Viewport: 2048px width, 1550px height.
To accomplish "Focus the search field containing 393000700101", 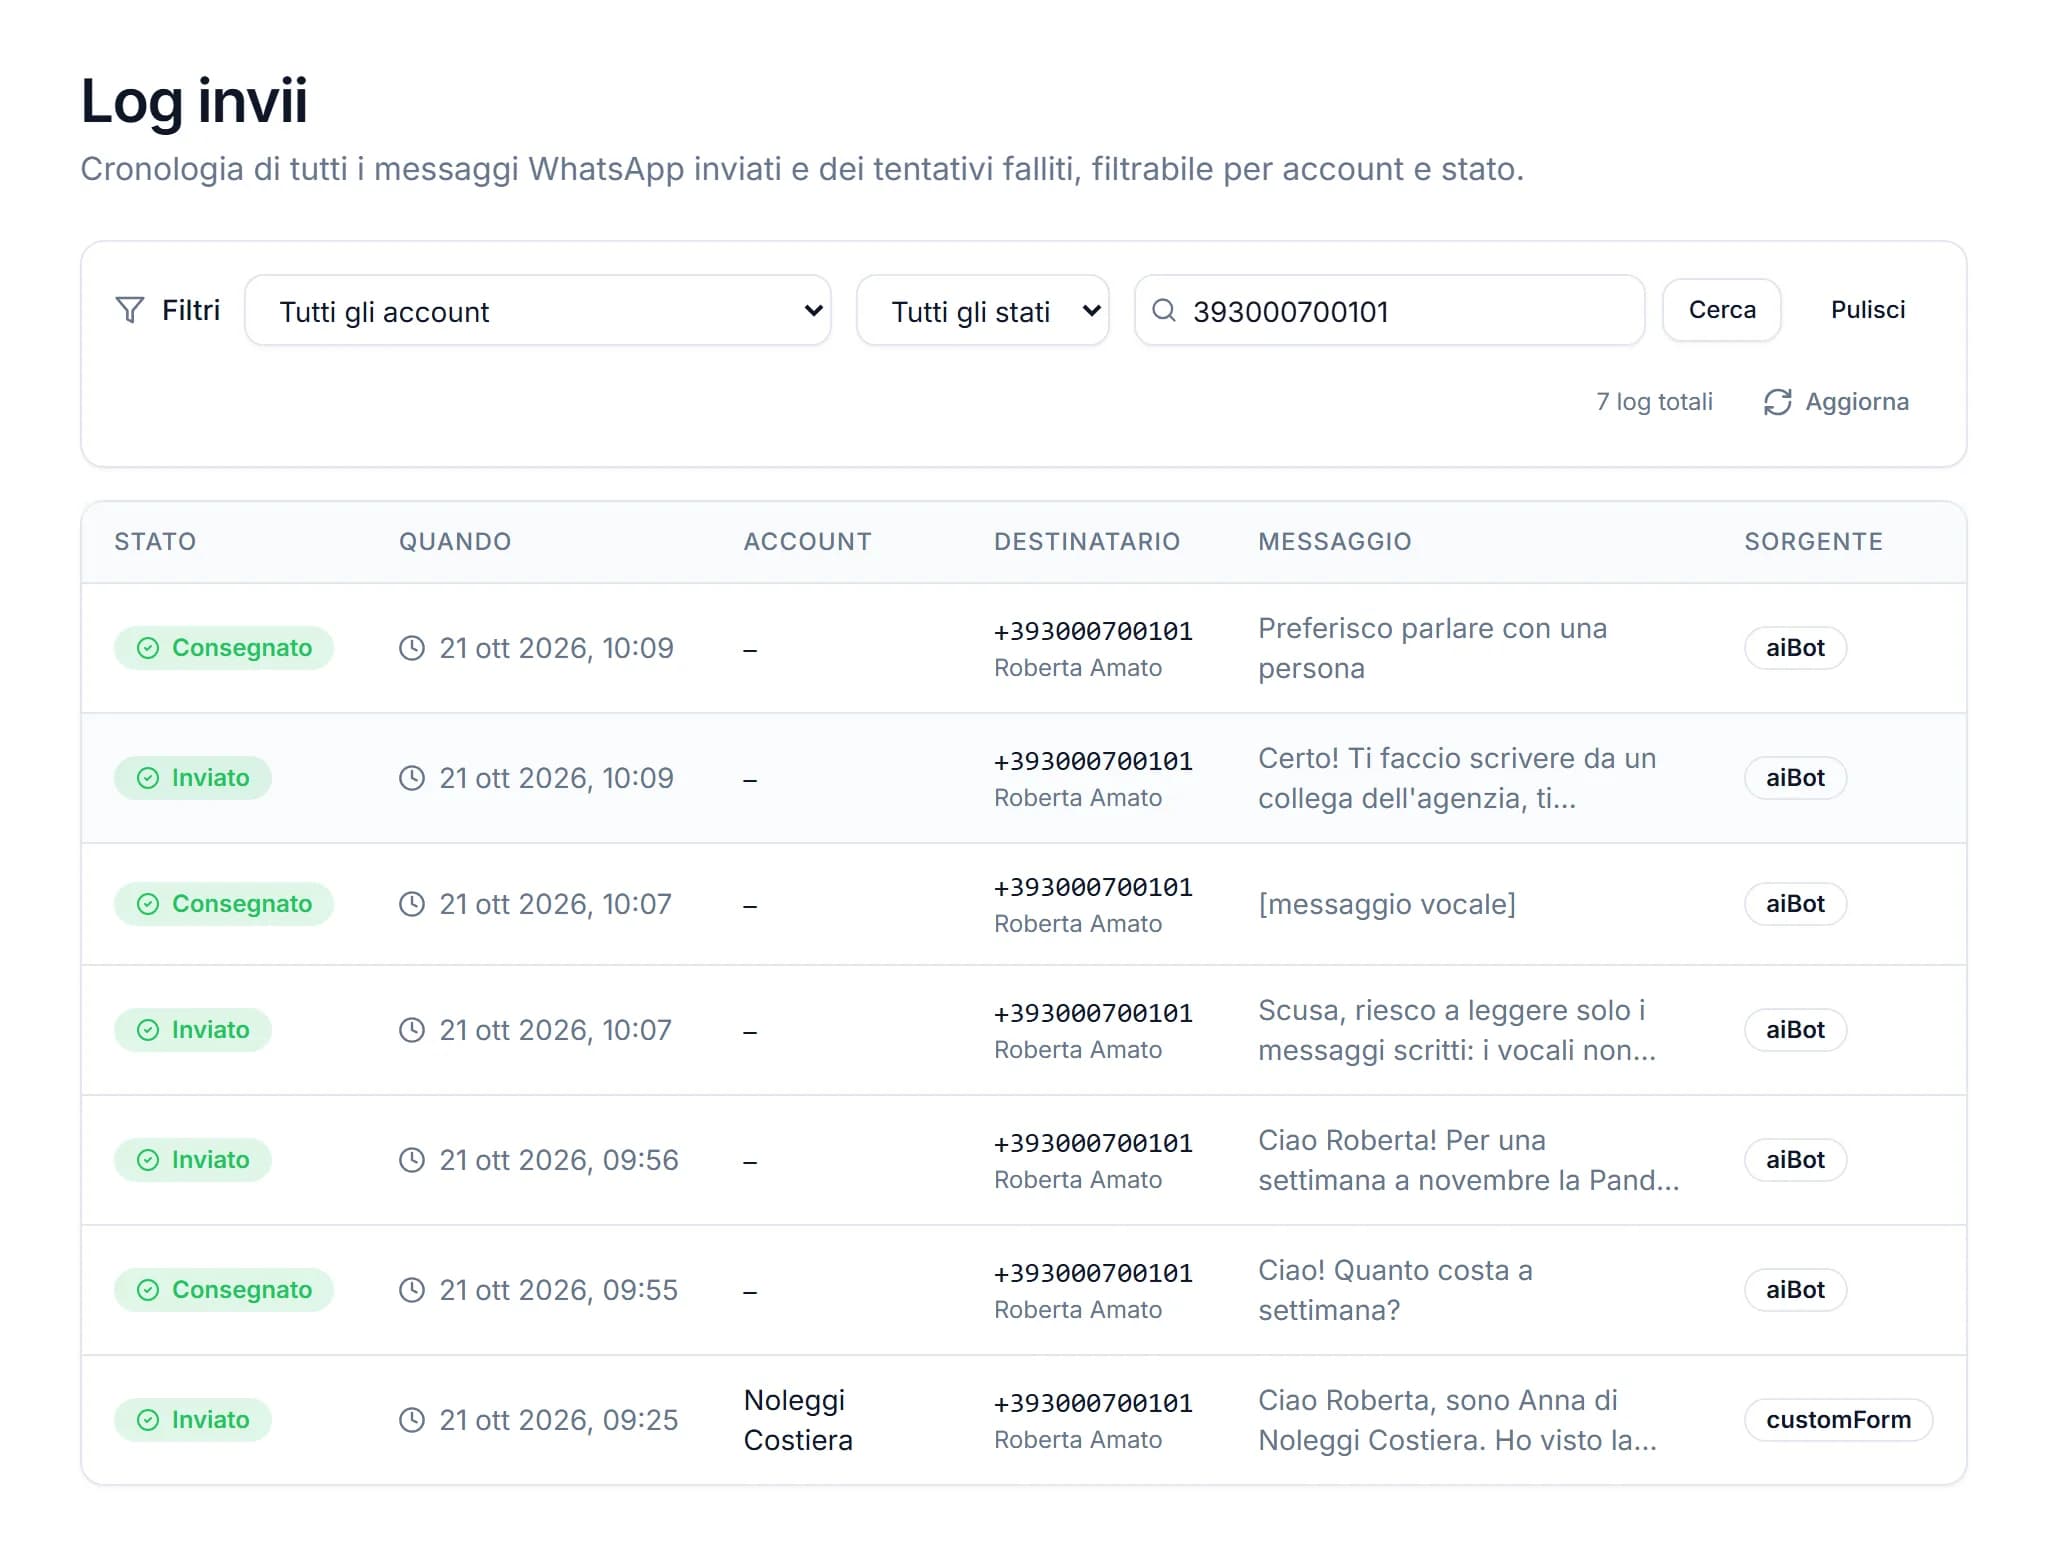I will [1390, 311].
